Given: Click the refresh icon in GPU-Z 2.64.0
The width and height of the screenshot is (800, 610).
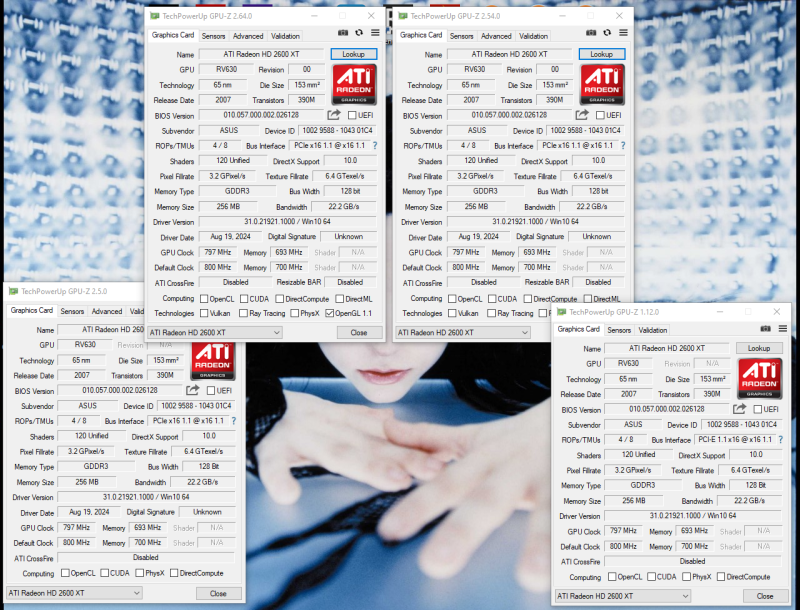Looking at the screenshot, I should click(359, 33).
